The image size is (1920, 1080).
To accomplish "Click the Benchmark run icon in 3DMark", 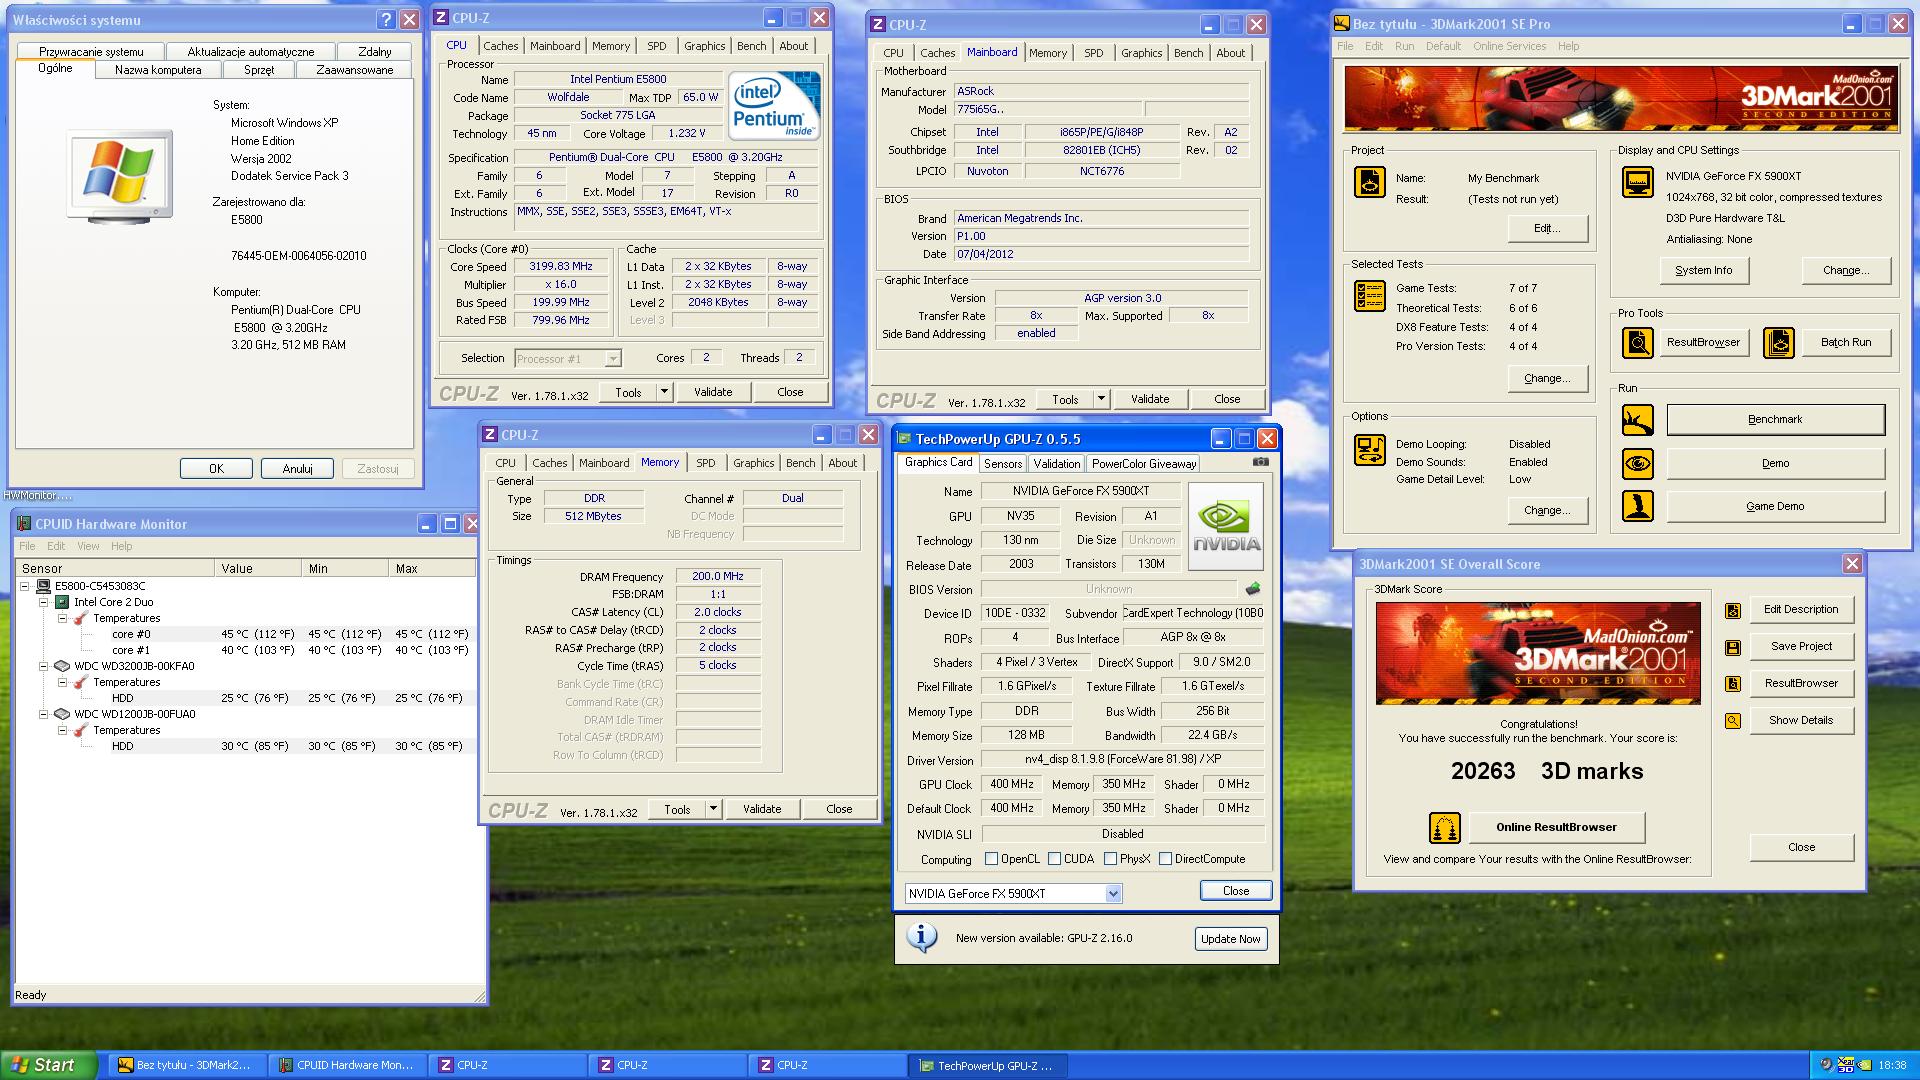I will 1638,420.
